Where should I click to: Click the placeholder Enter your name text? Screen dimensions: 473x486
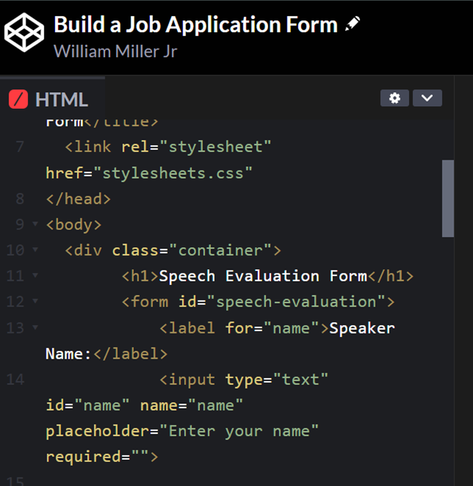point(239,431)
